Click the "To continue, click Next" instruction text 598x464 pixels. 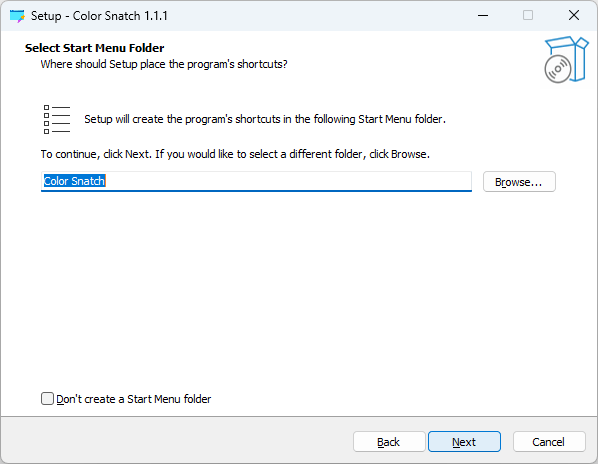[235, 154]
